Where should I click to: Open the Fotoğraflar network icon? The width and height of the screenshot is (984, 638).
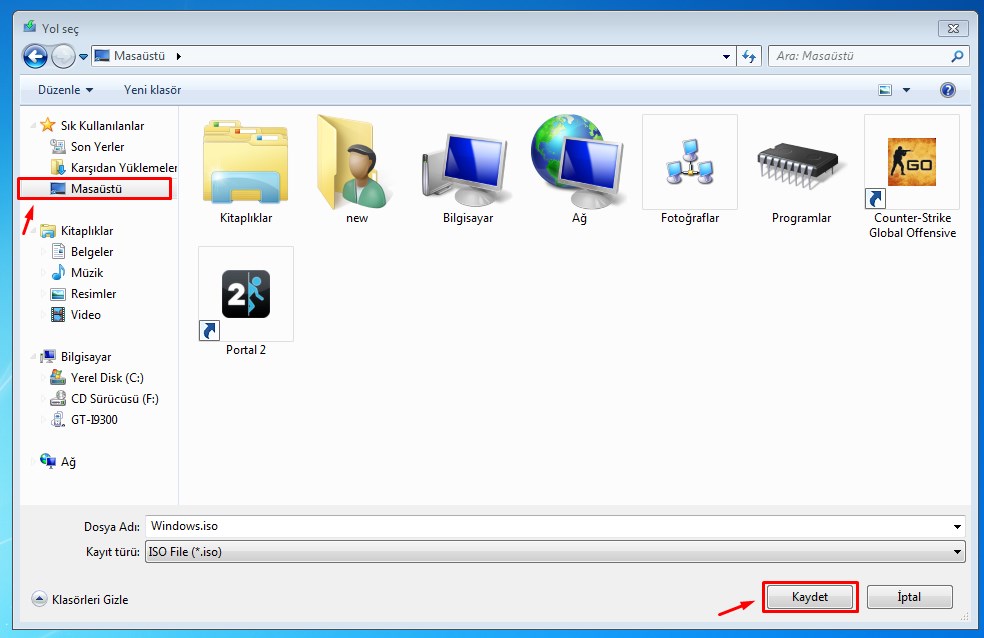pyautogui.click(x=689, y=162)
